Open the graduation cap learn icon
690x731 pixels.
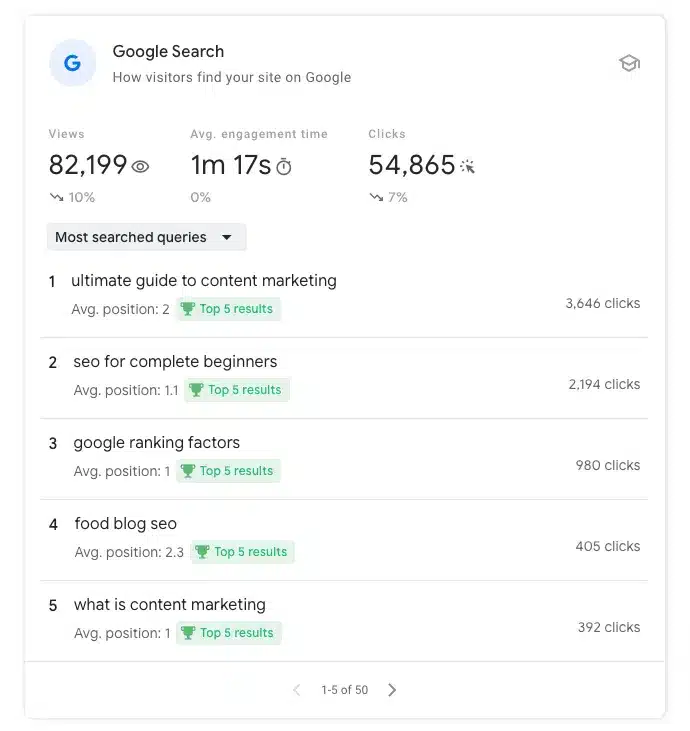629,63
